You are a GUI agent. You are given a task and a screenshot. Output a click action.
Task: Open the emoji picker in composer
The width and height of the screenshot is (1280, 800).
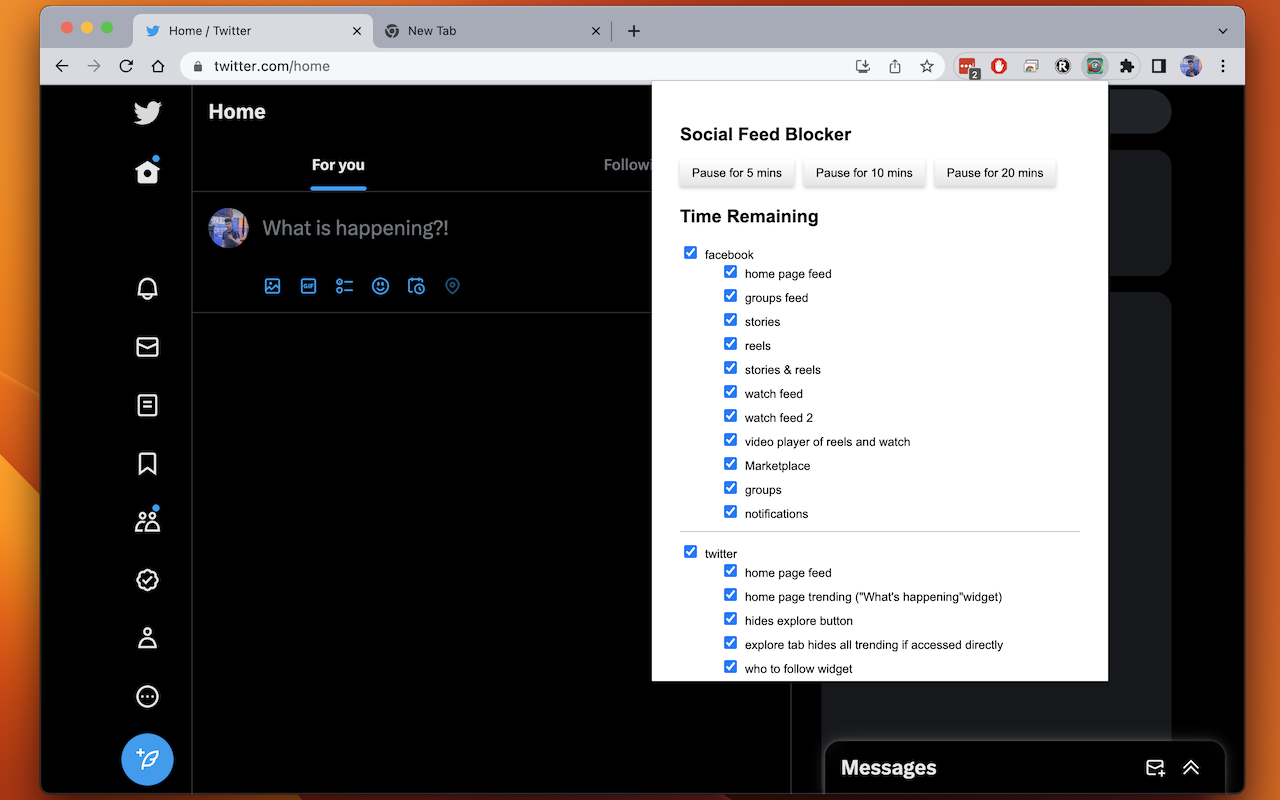pos(380,286)
